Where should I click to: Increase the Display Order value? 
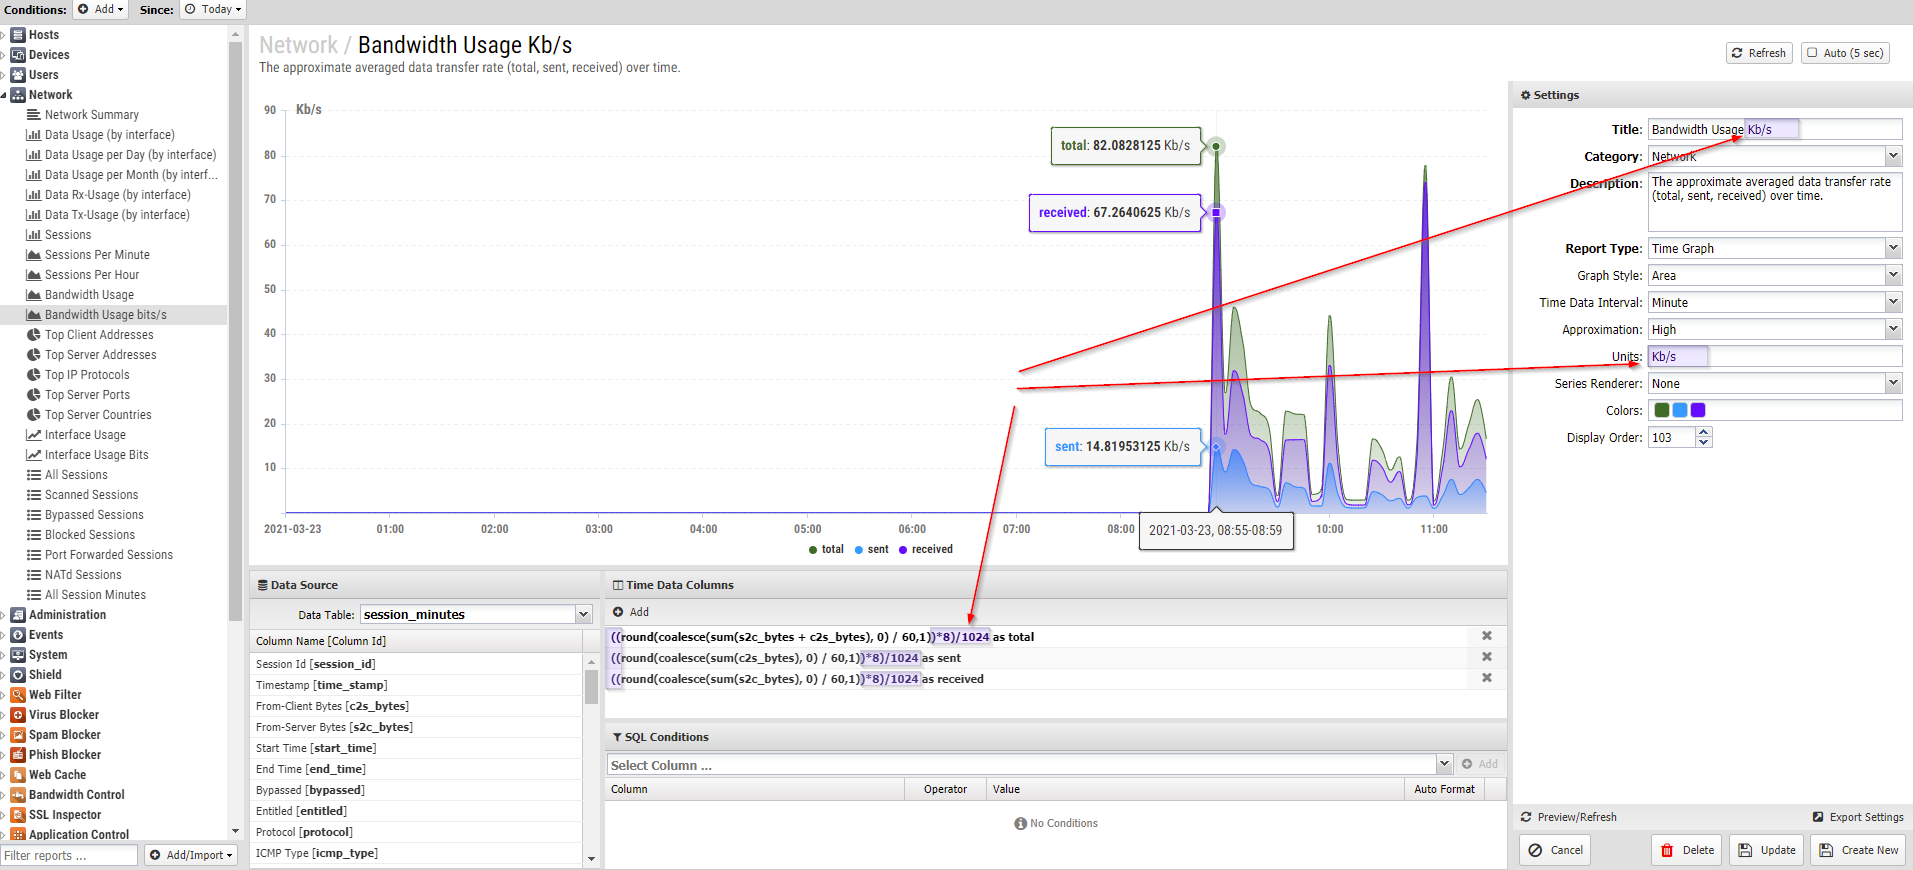click(1704, 432)
